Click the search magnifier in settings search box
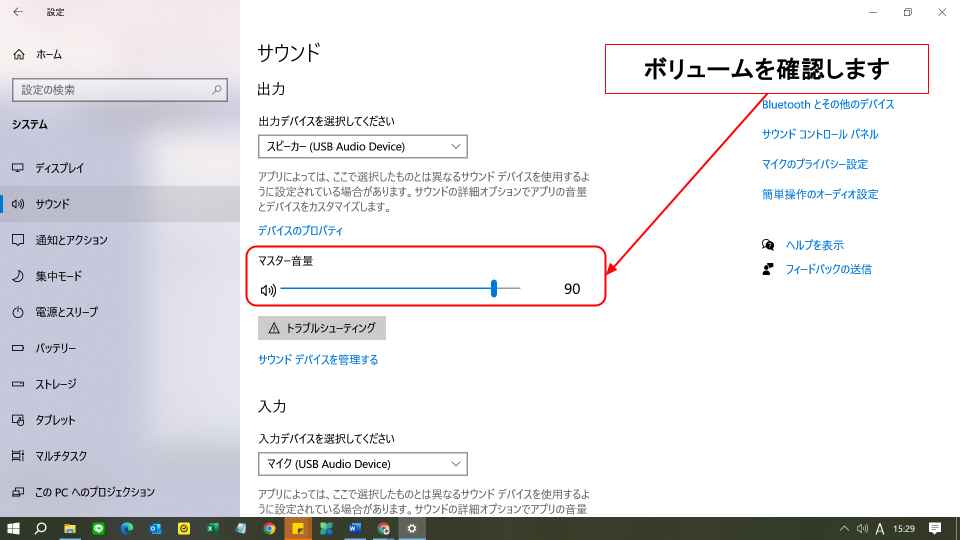This screenshot has width=960, height=540. (x=217, y=90)
